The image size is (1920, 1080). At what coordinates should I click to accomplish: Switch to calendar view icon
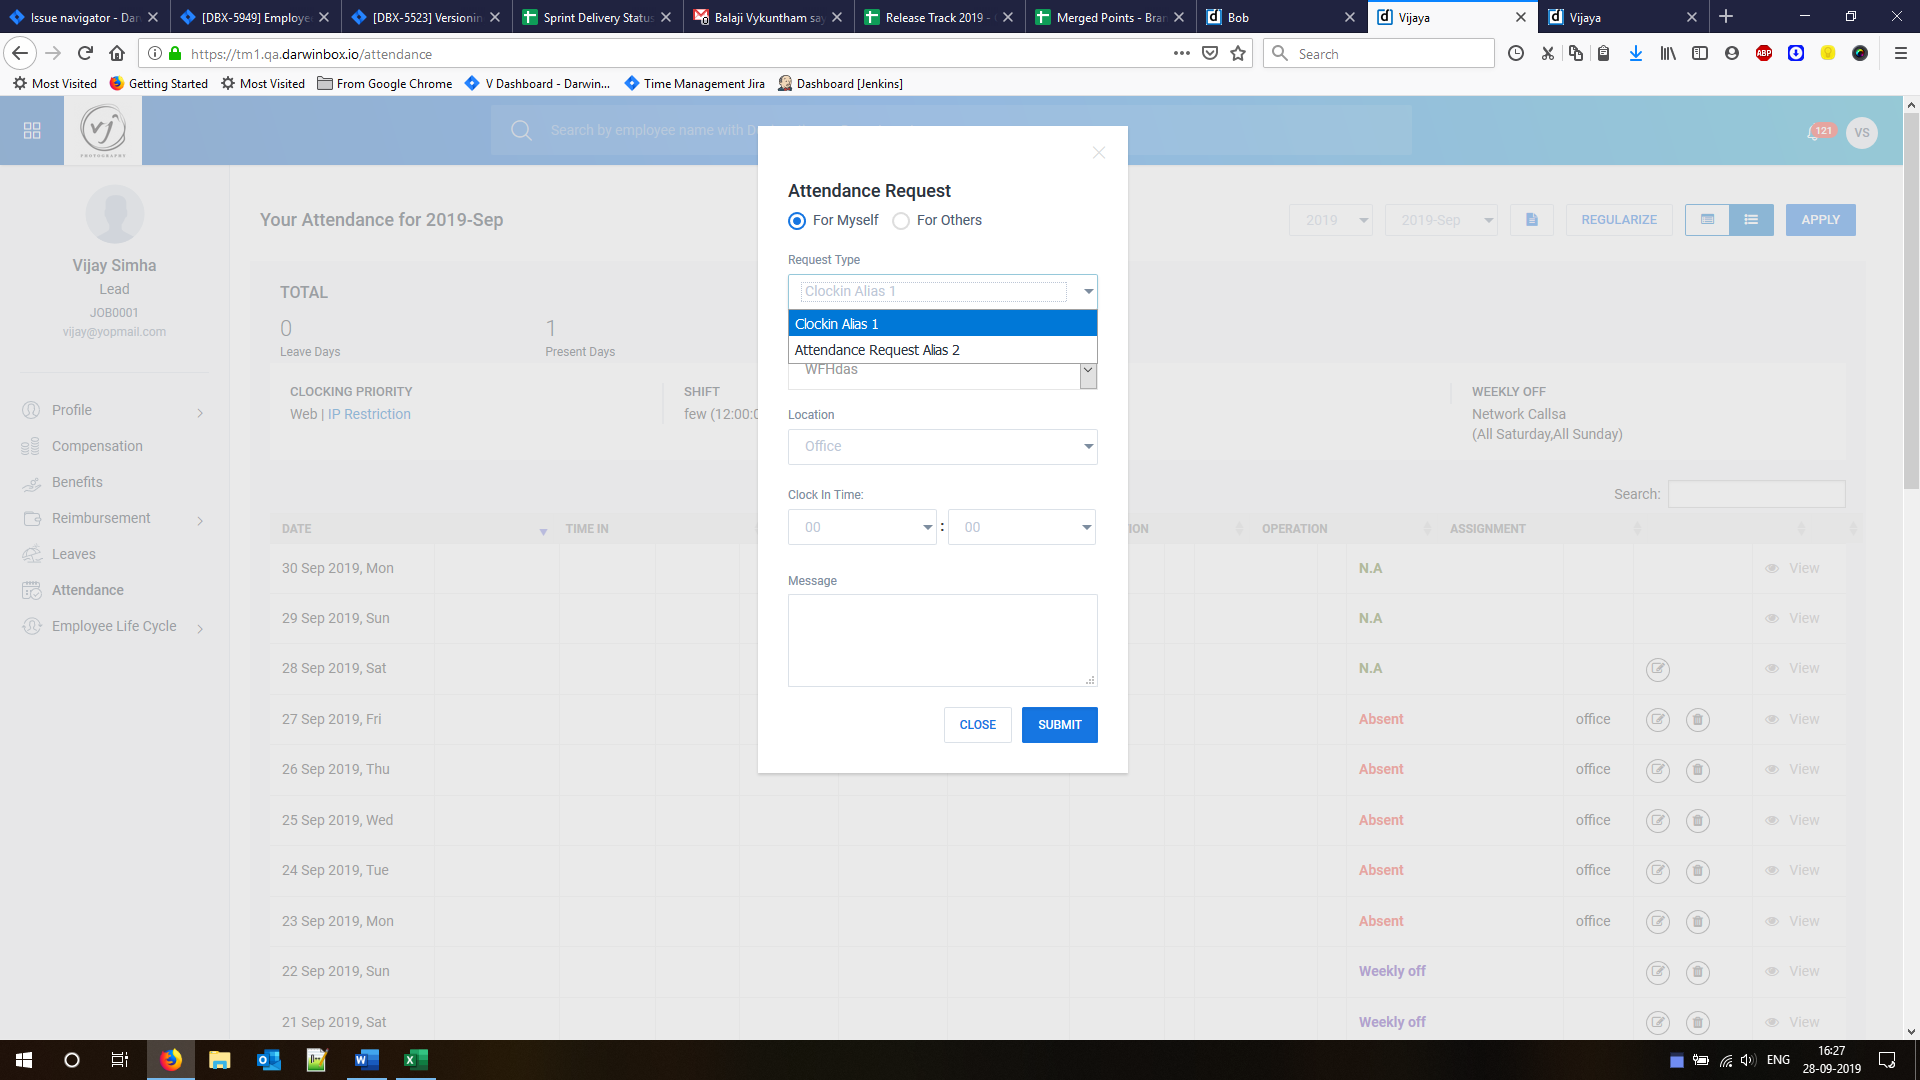[1707, 220]
